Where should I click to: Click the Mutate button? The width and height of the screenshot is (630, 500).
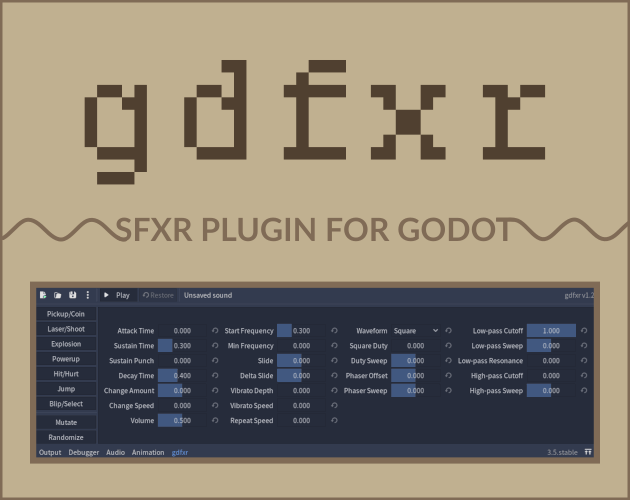[66, 422]
